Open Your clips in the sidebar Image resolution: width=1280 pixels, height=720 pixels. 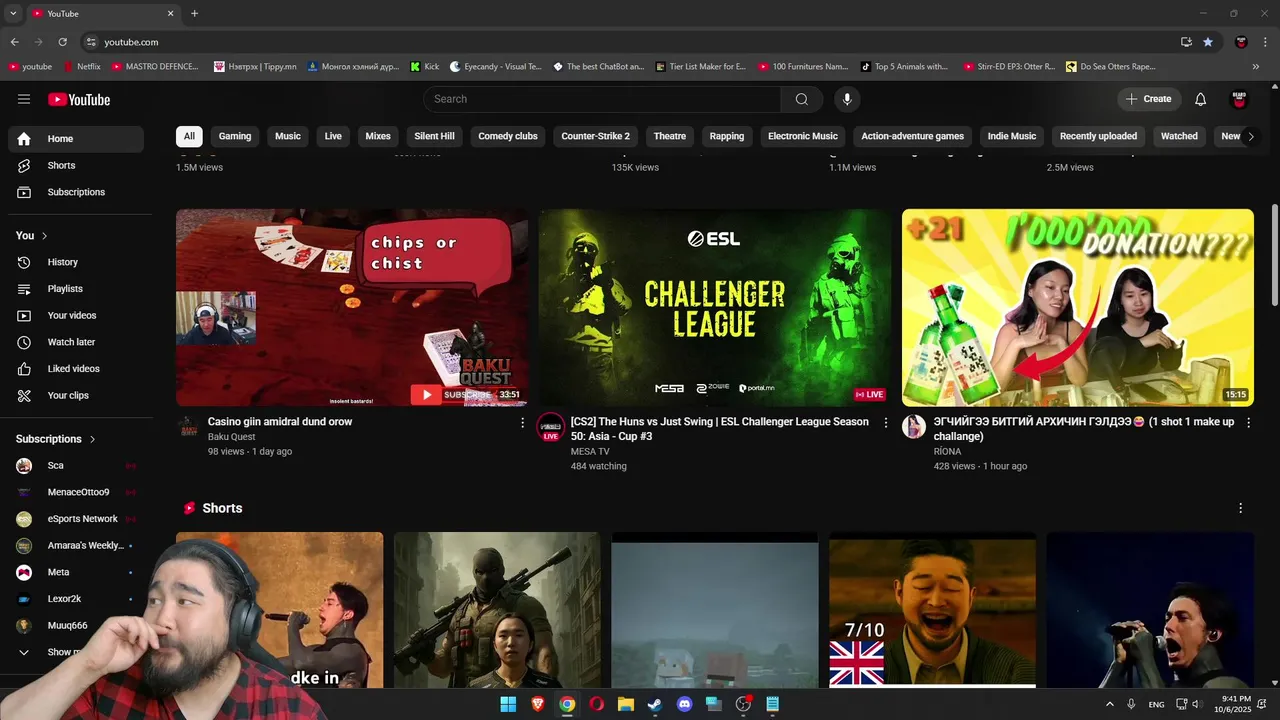(76, 395)
